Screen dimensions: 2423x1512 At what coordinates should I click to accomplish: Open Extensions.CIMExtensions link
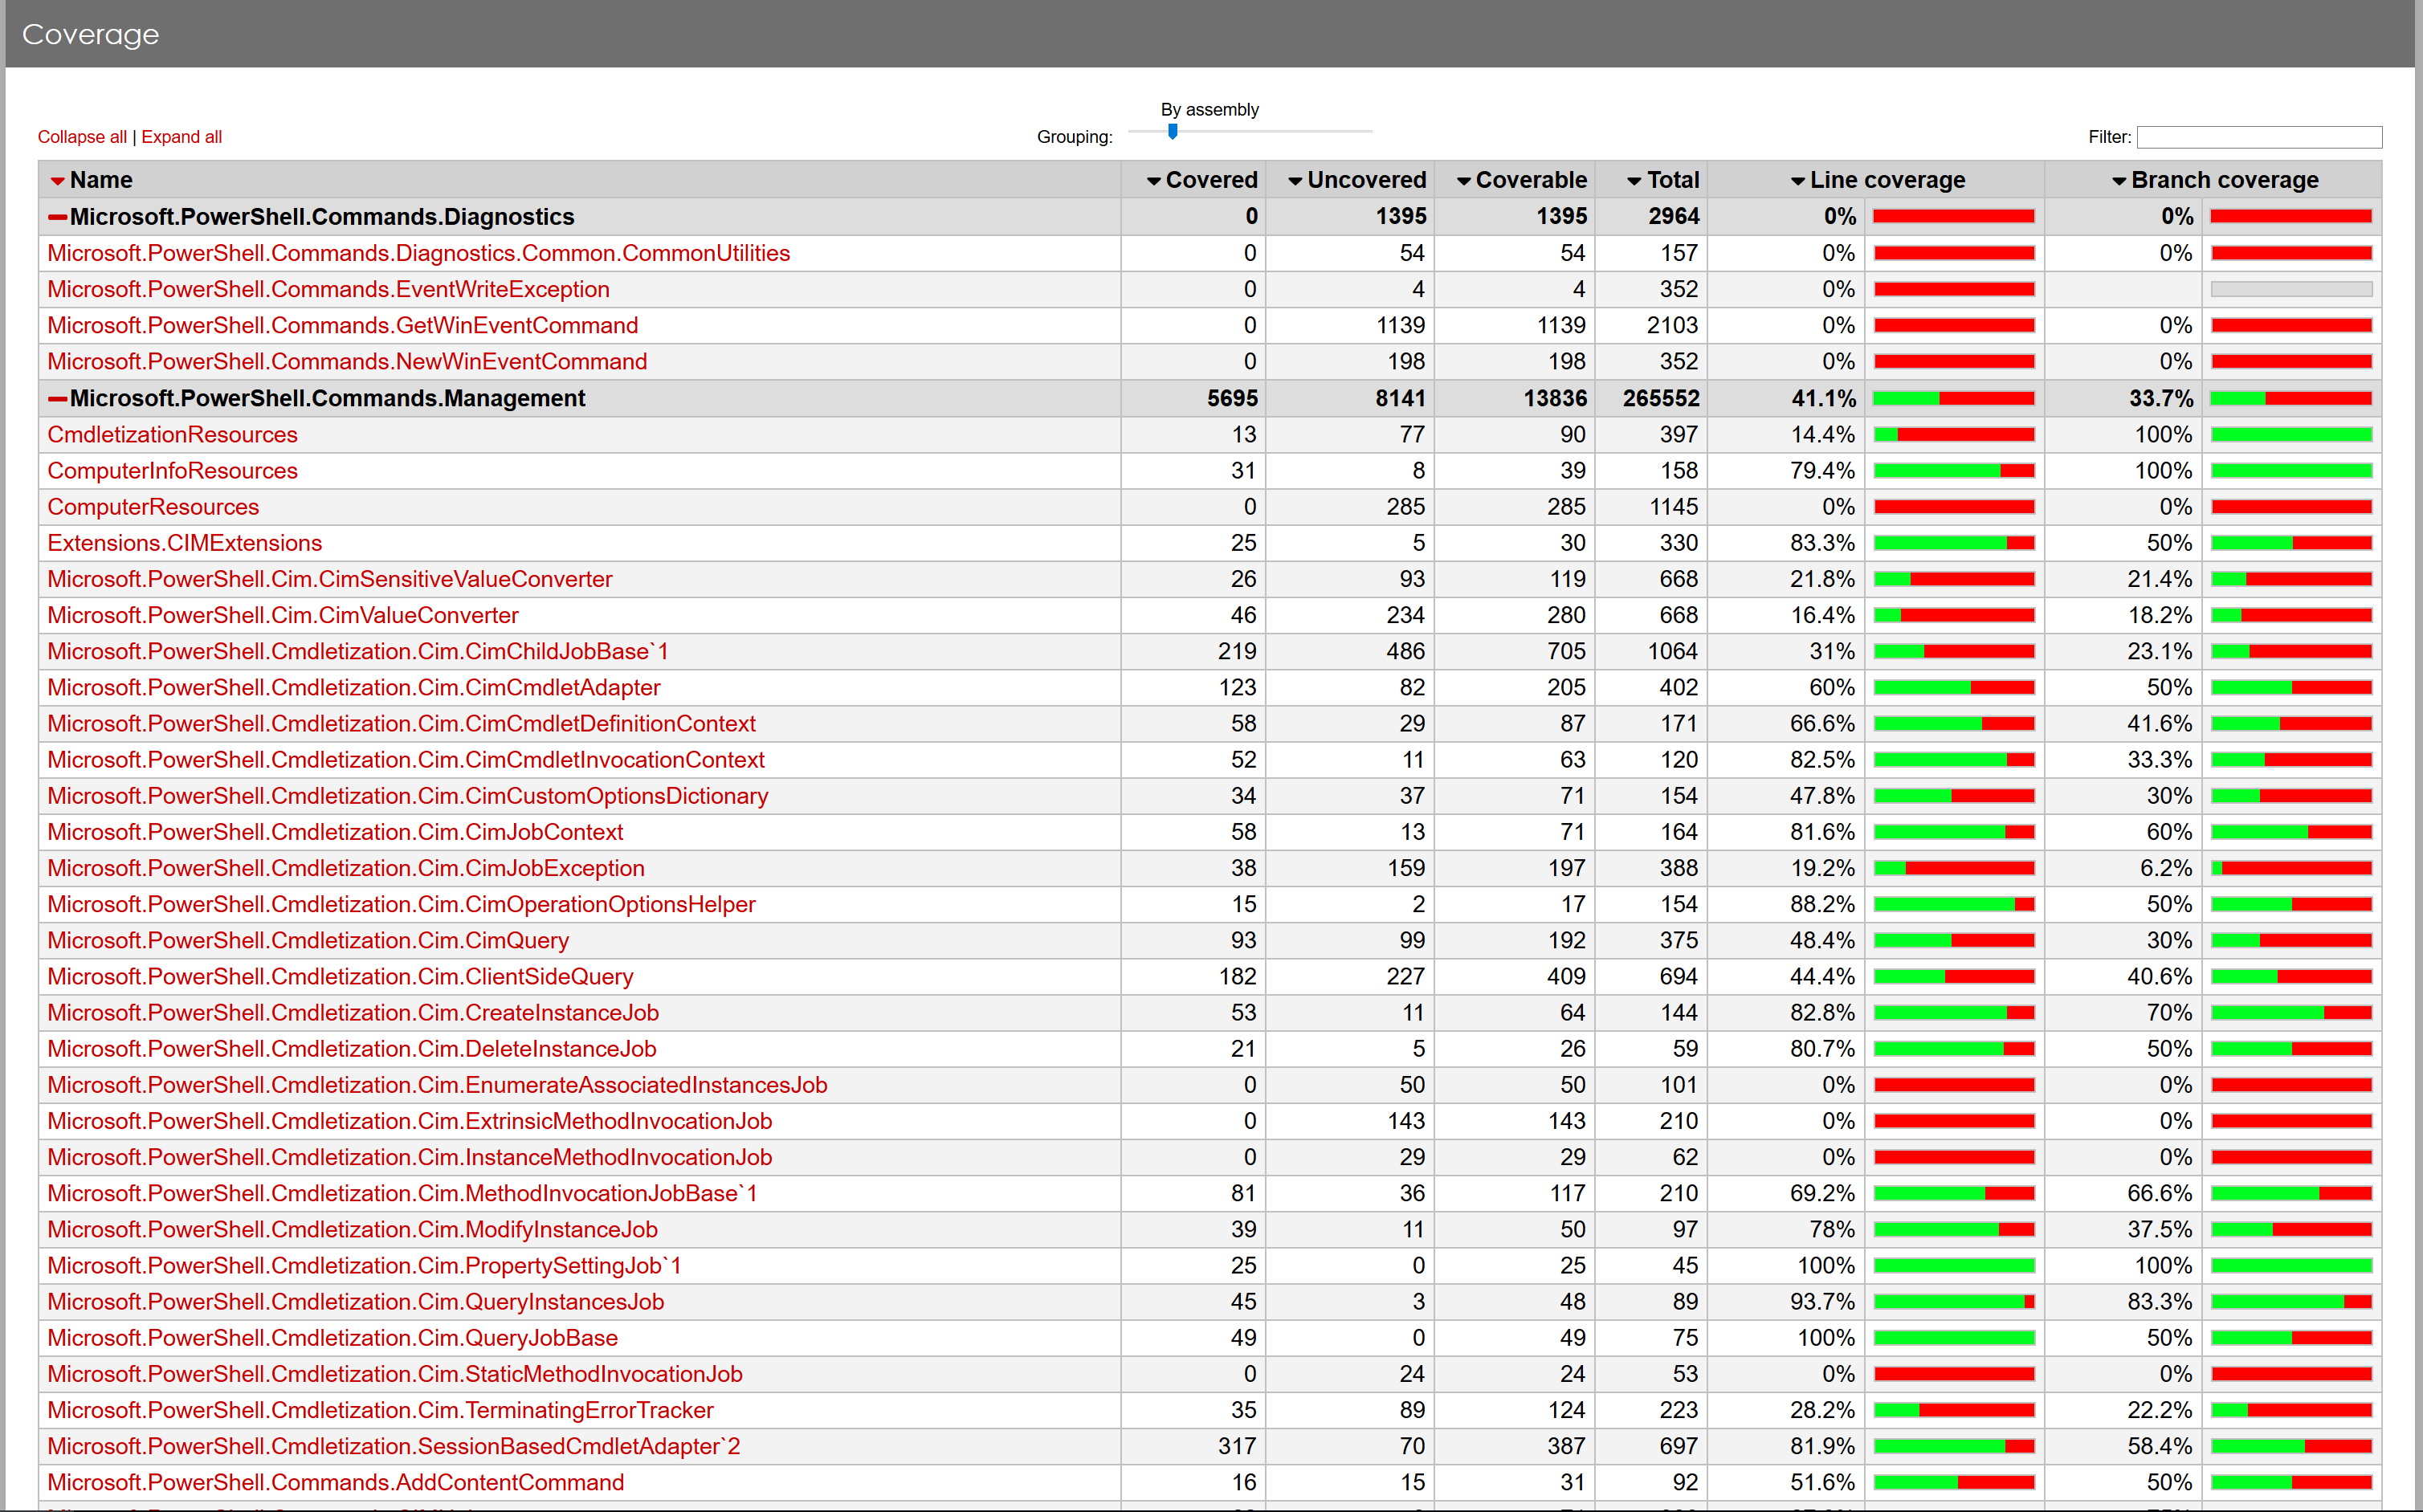point(184,542)
